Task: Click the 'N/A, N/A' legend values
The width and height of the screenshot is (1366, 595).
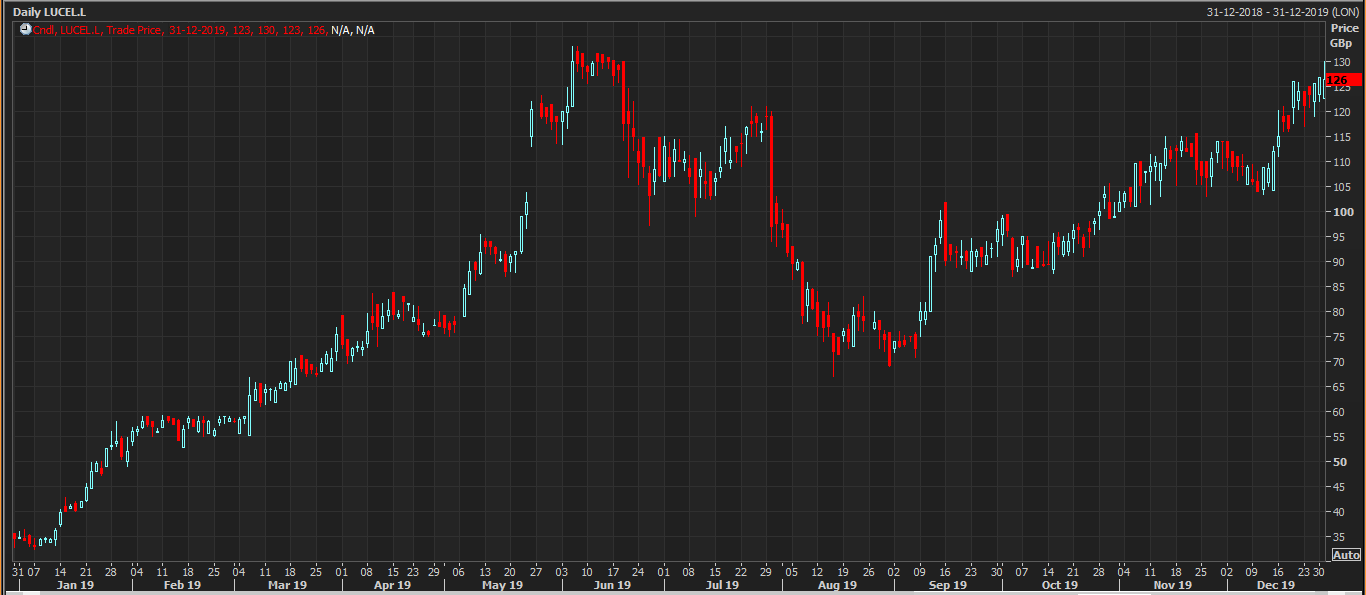Action: tap(353, 30)
